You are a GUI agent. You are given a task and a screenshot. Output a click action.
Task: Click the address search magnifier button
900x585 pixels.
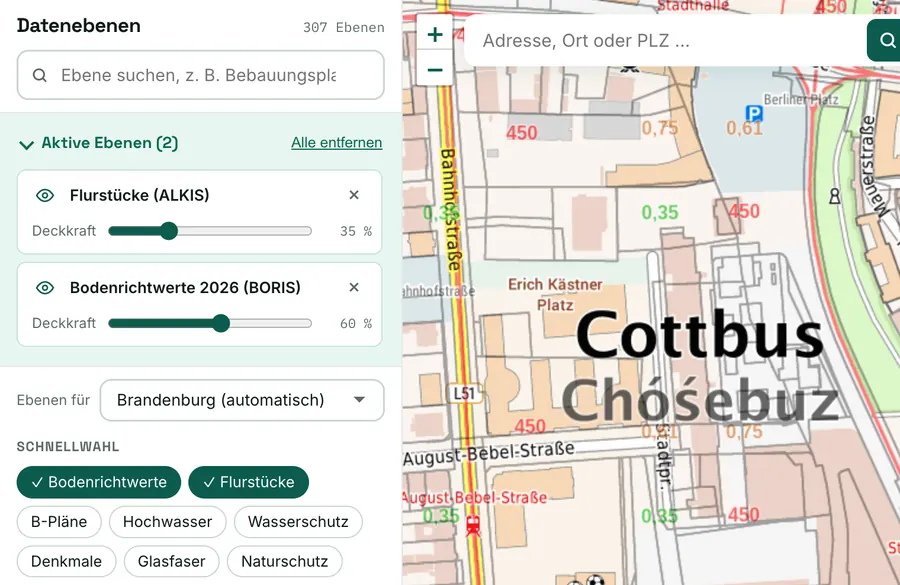(886, 40)
